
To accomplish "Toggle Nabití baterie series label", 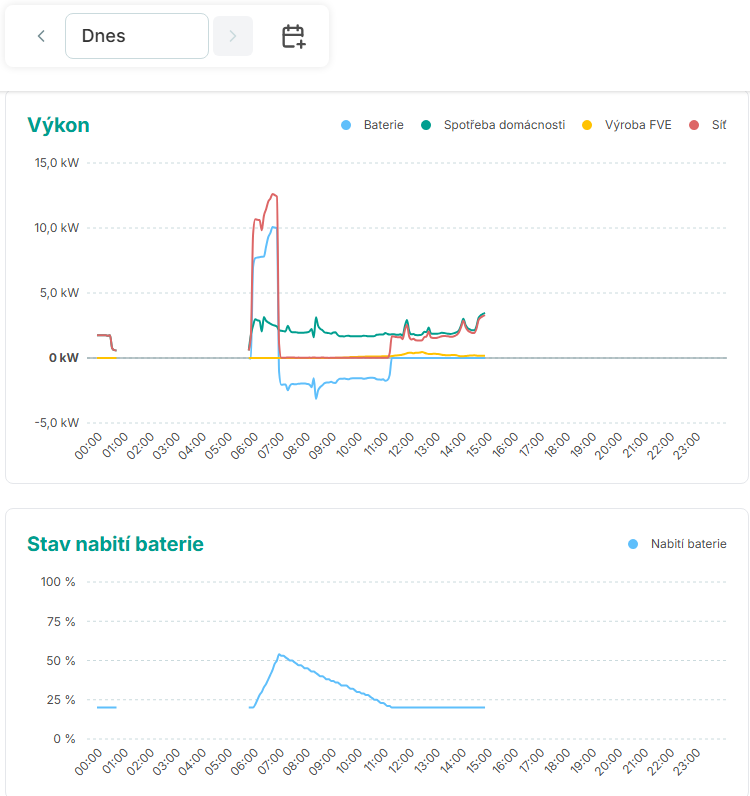I will (688, 544).
